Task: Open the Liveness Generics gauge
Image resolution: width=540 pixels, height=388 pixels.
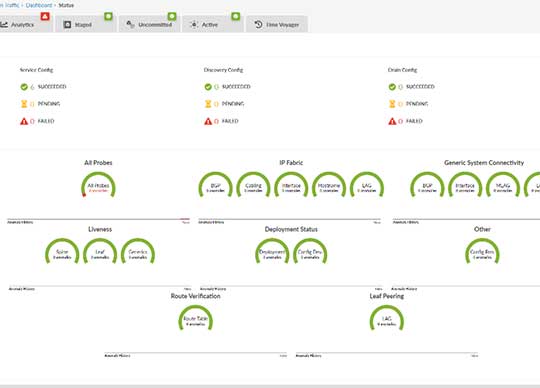Action: coord(138,252)
